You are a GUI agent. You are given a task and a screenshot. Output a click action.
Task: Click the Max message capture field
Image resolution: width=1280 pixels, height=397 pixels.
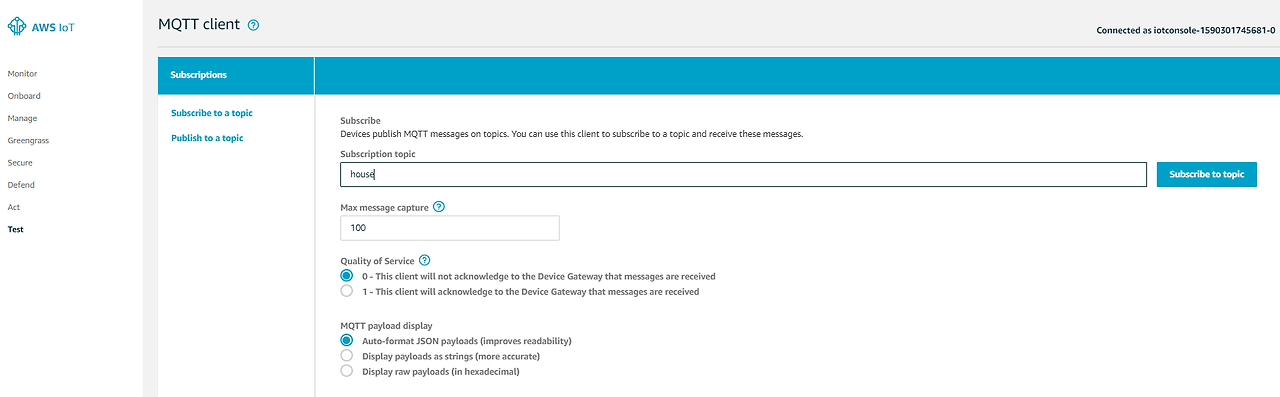450,228
